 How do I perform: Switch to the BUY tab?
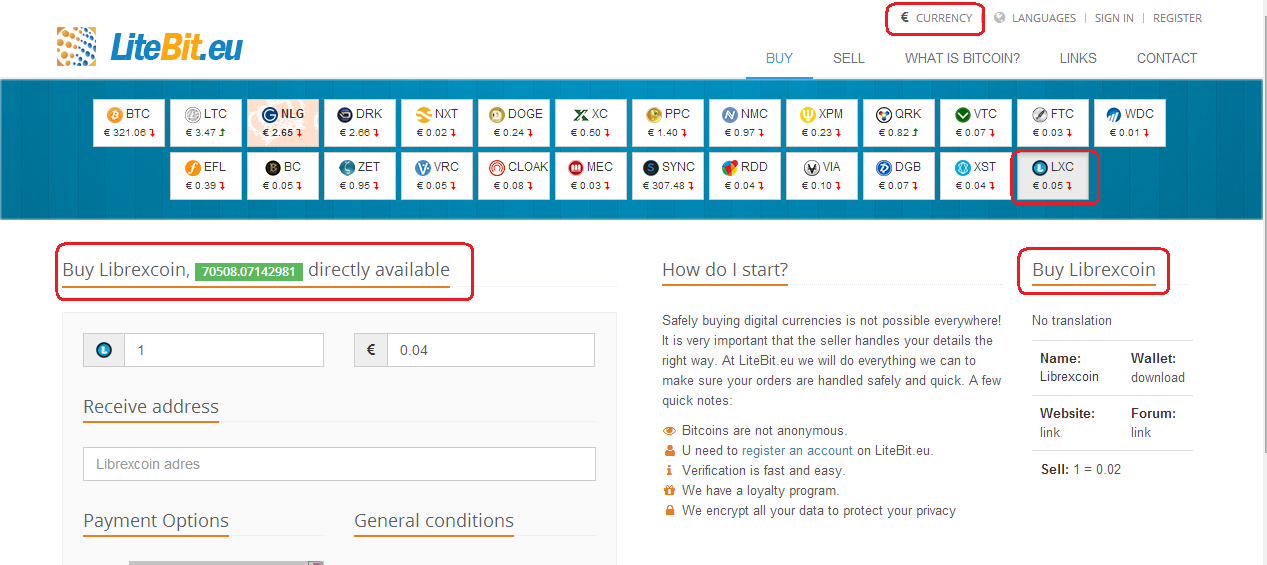779,58
